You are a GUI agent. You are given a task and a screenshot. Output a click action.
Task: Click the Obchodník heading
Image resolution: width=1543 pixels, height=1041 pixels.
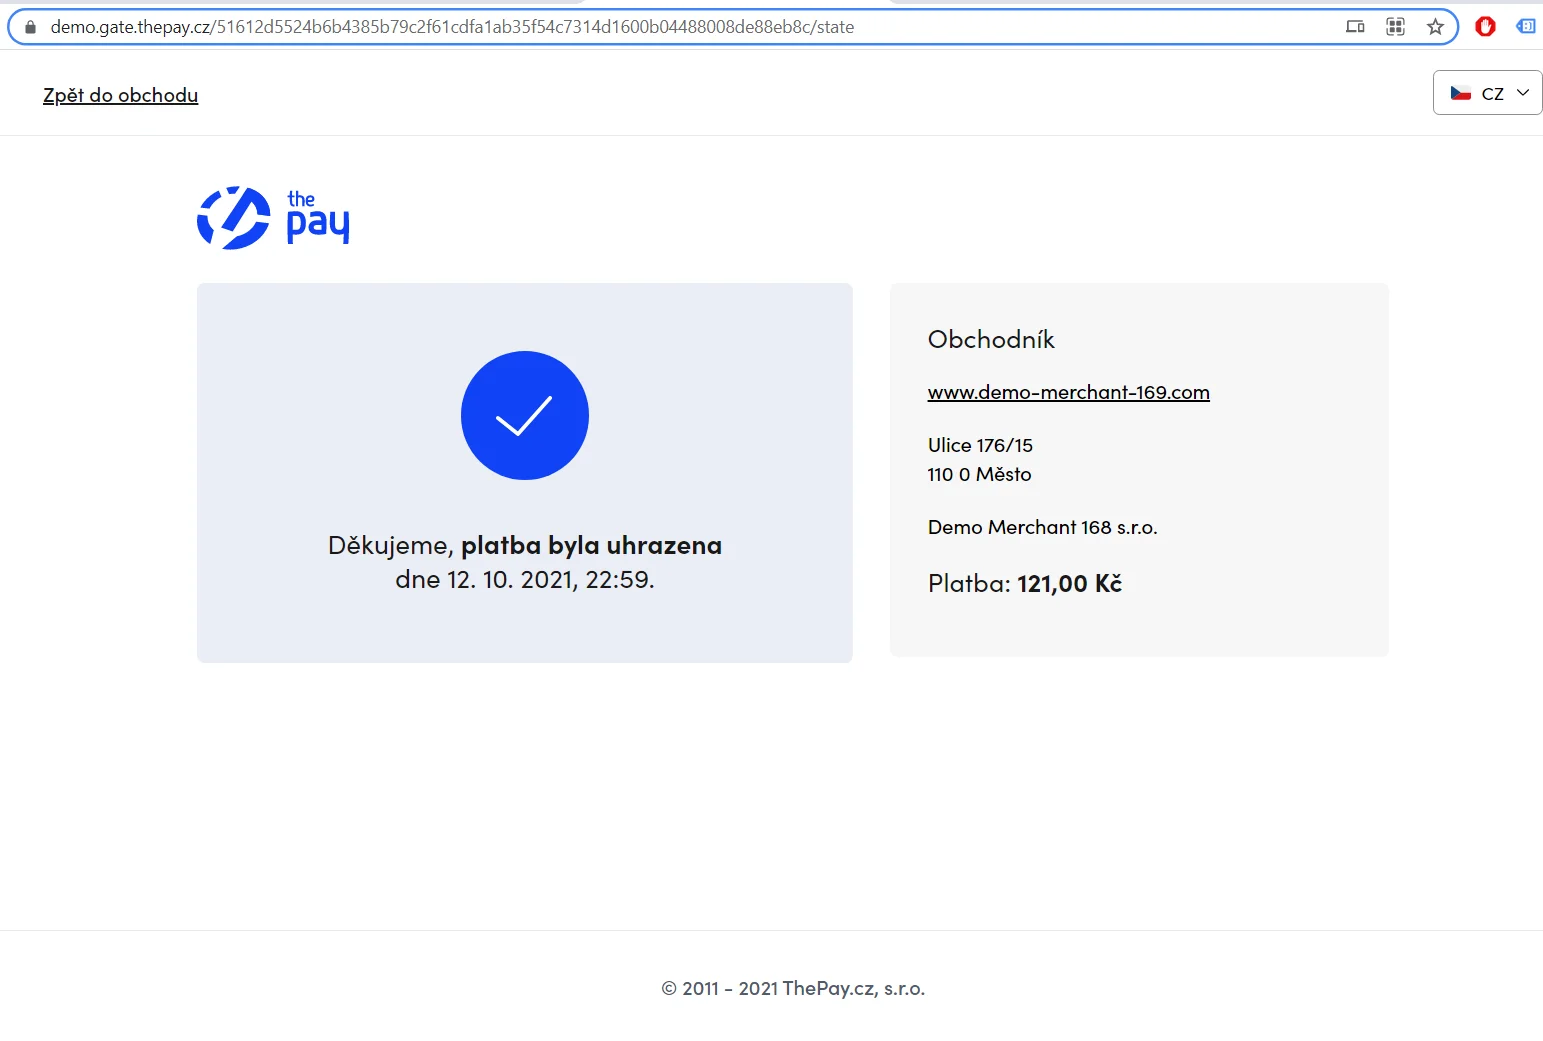[990, 340]
